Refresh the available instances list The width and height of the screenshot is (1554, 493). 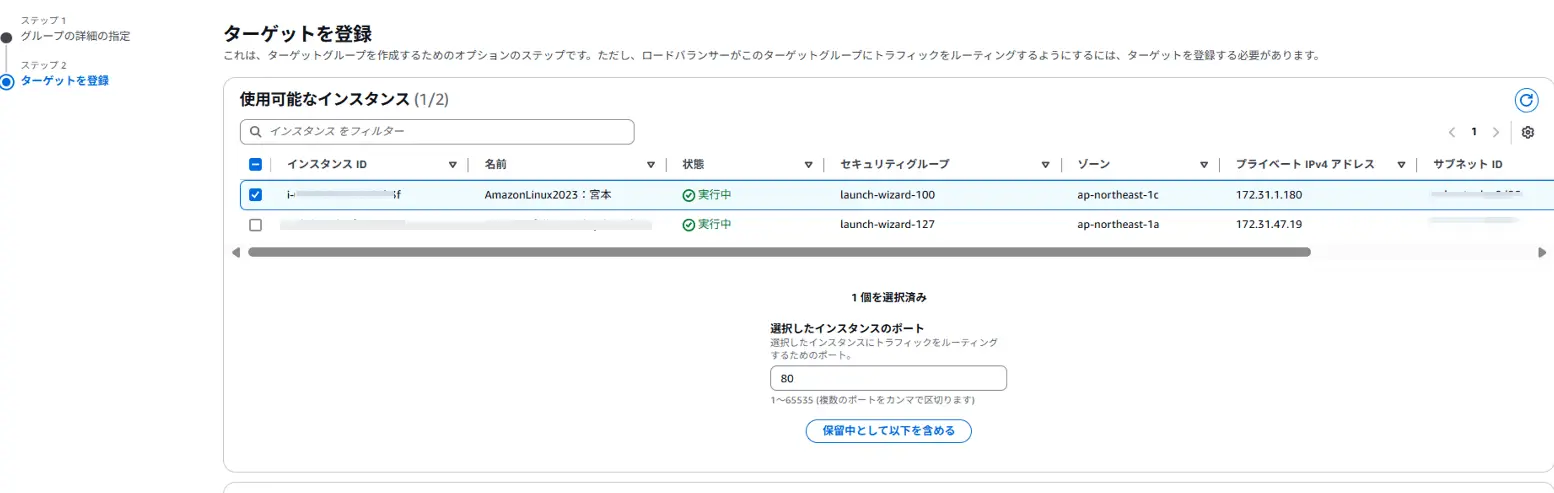(1525, 100)
